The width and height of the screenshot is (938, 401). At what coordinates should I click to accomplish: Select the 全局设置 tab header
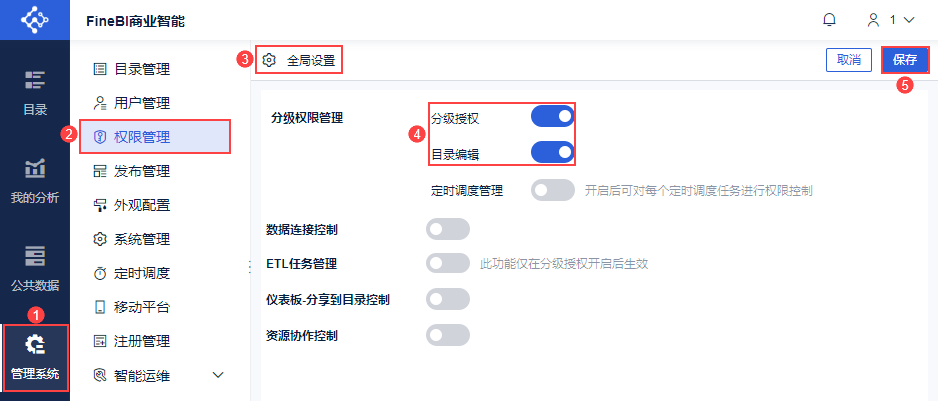pos(310,60)
